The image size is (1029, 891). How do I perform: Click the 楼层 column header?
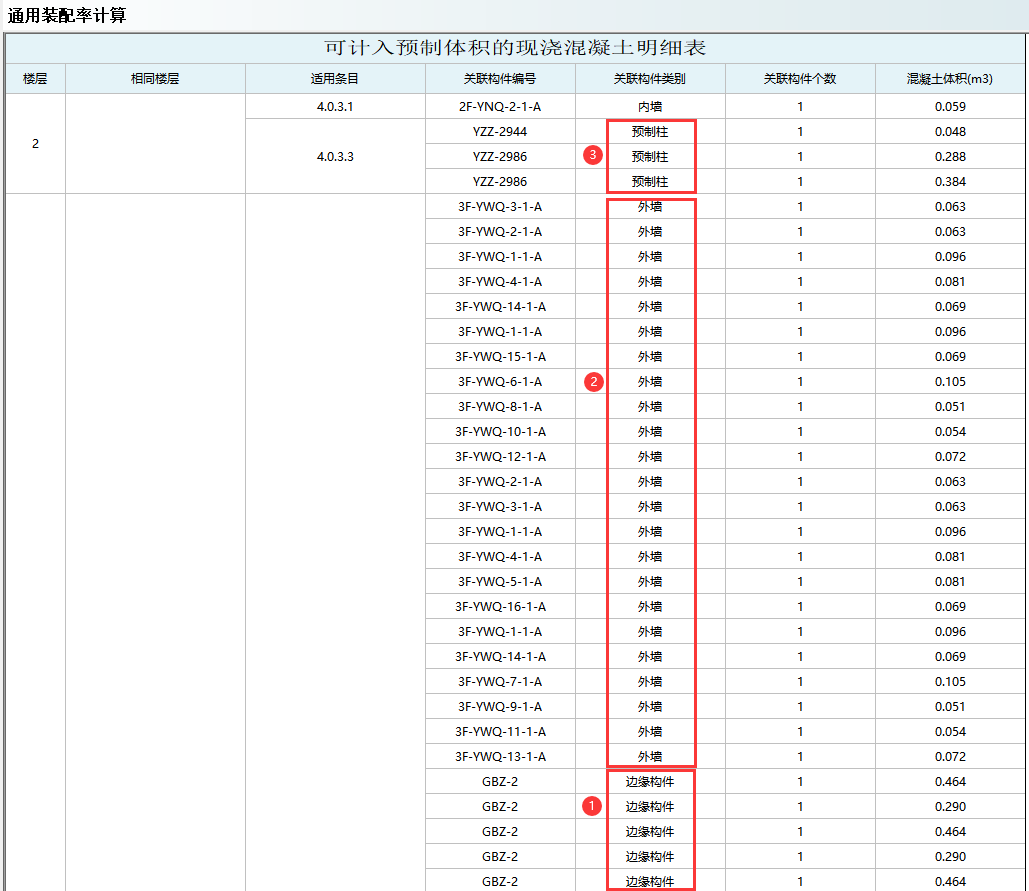click(35, 79)
